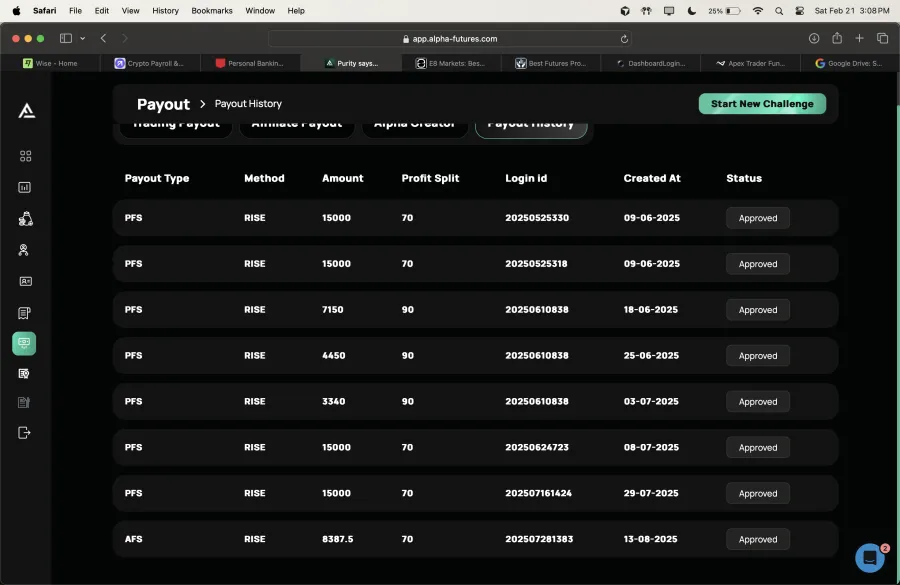Click the Created At column header
The image size is (900, 585).
[x=651, y=179]
